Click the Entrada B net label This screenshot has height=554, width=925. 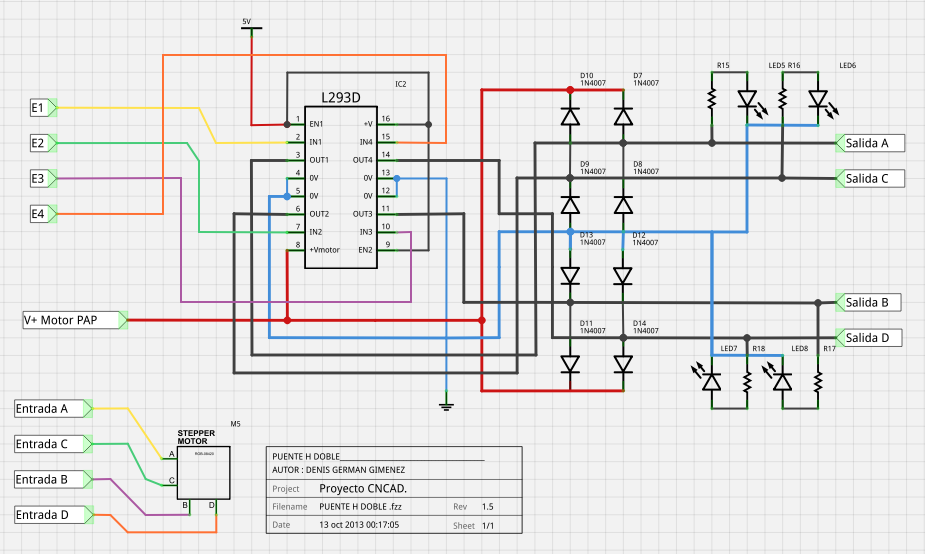(x=54, y=479)
